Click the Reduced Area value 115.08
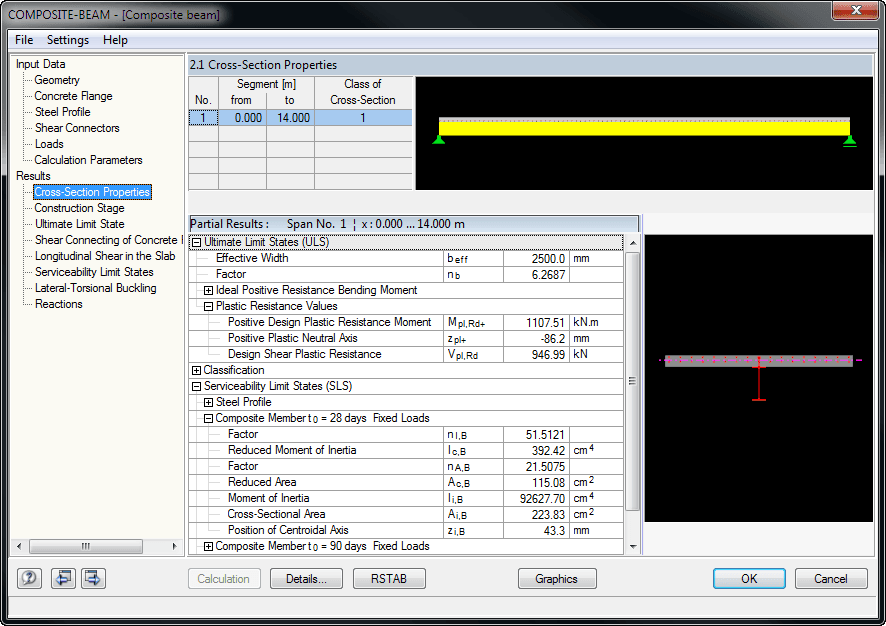This screenshot has height=626, width=886. pyautogui.click(x=536, y=482)
